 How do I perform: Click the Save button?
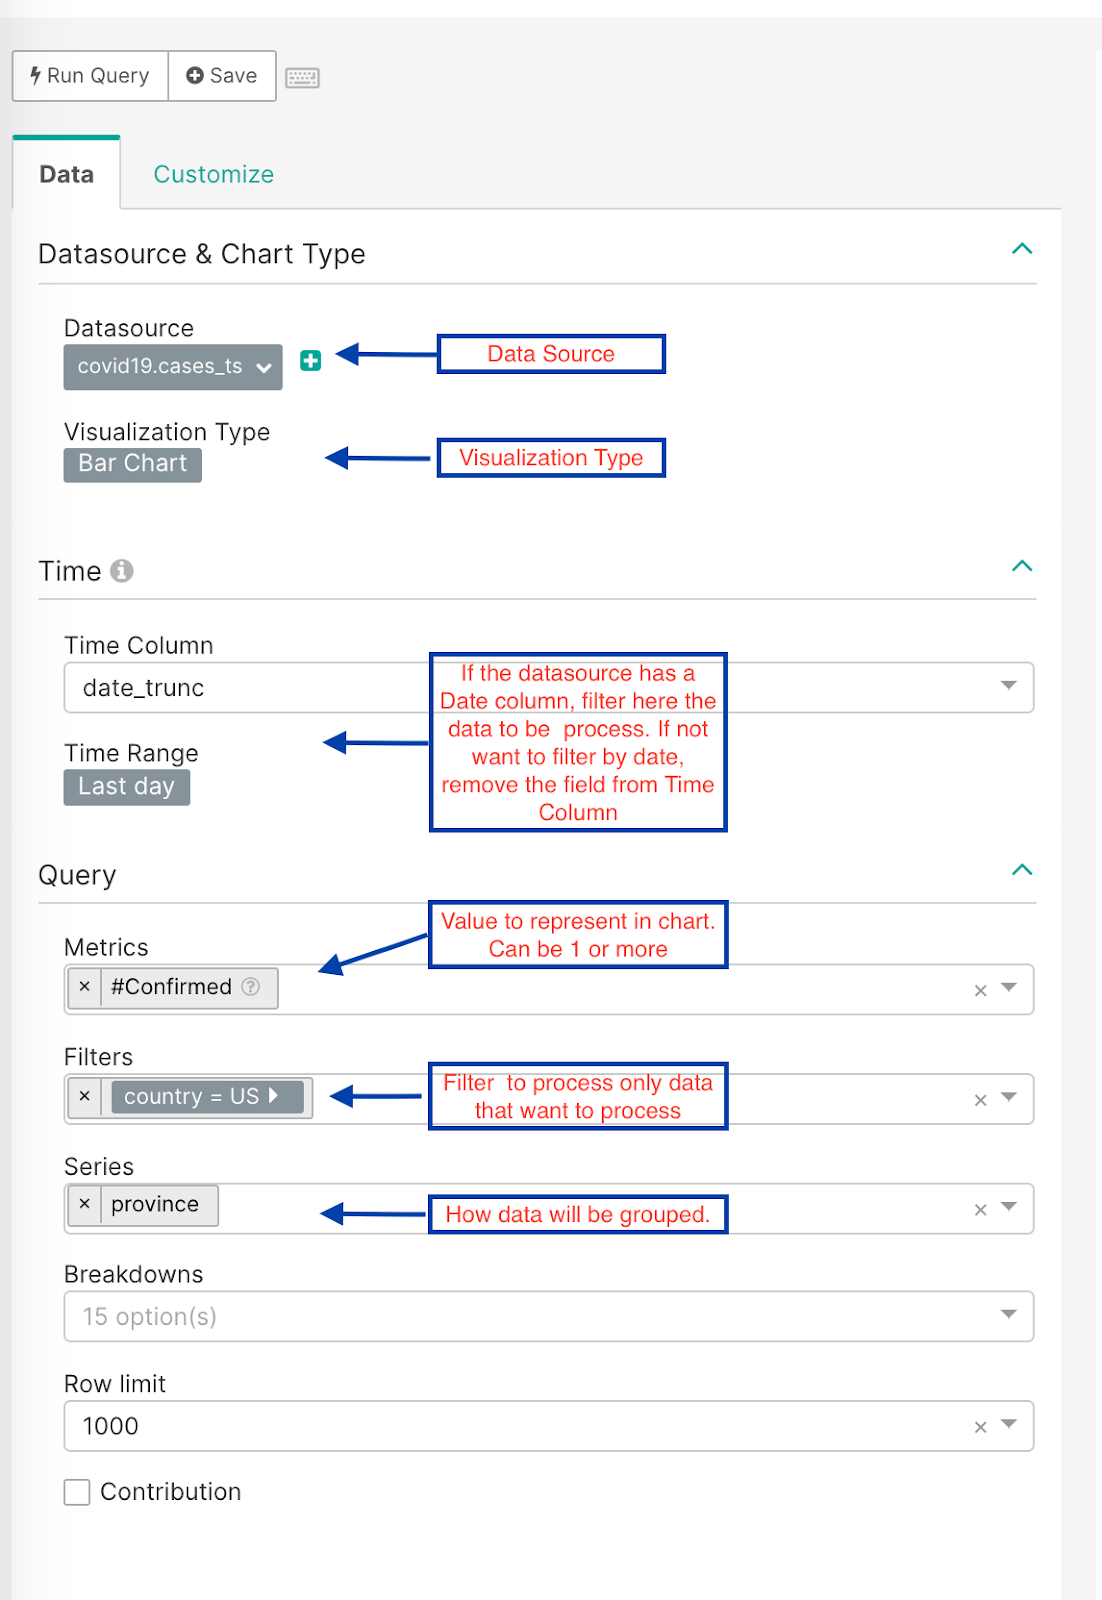pyautogui.click(x=221, y=75)
